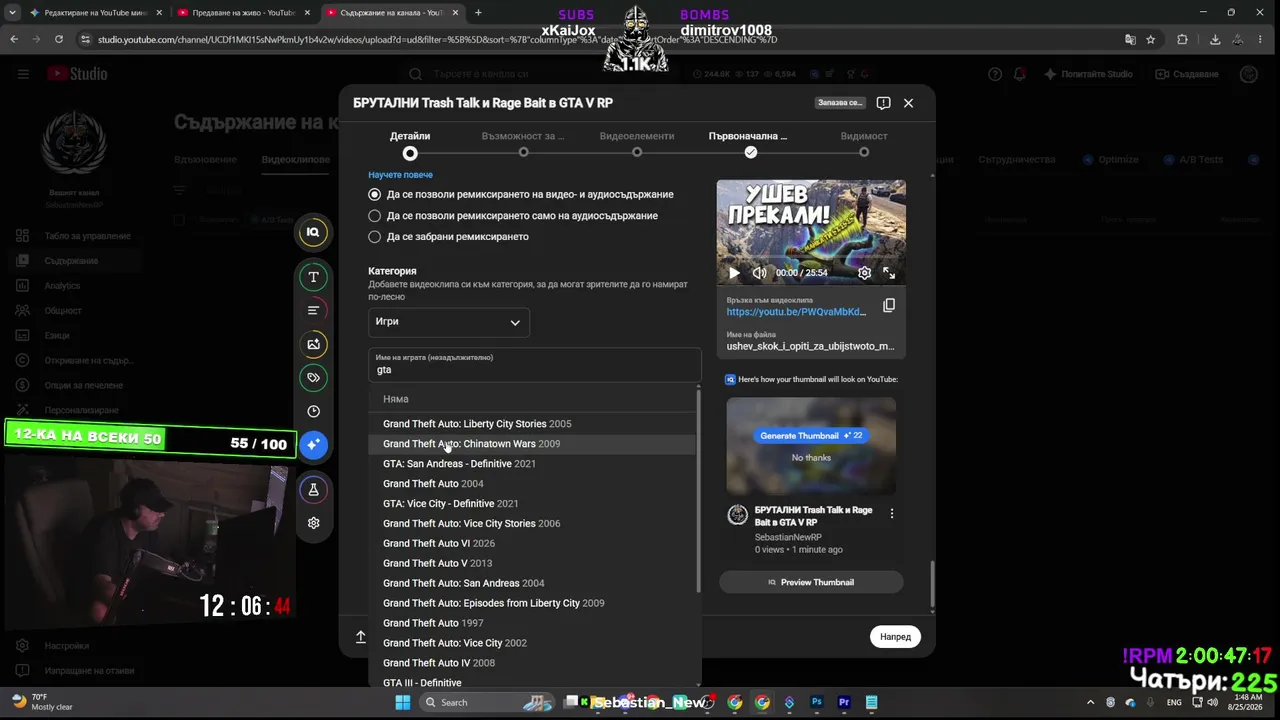Image resolution: width=1280 pixels, height=720 pixels.
Task: Click the dialog's right-side scrollbar
Action: 932,583
